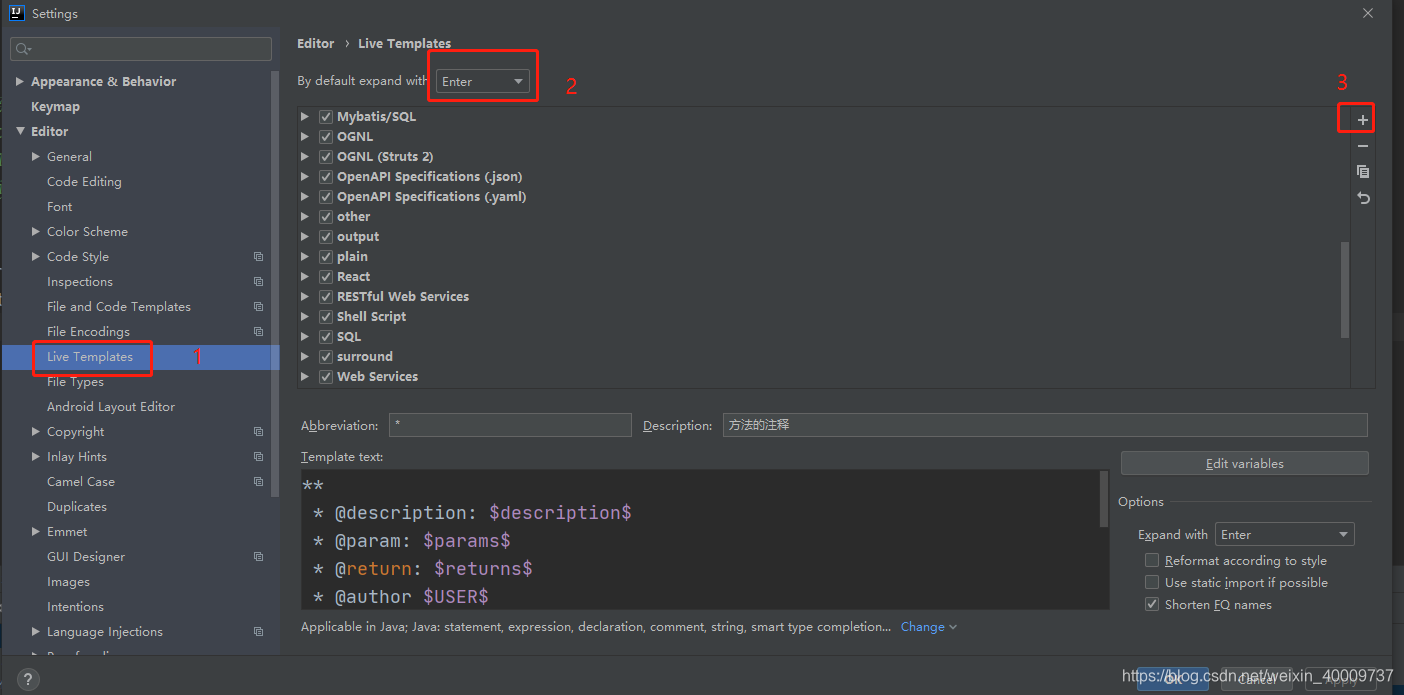This screenshot has height=695, width=1404.
Task: Click the restore deleted defaults undo icon
Action: (1363, 198)
